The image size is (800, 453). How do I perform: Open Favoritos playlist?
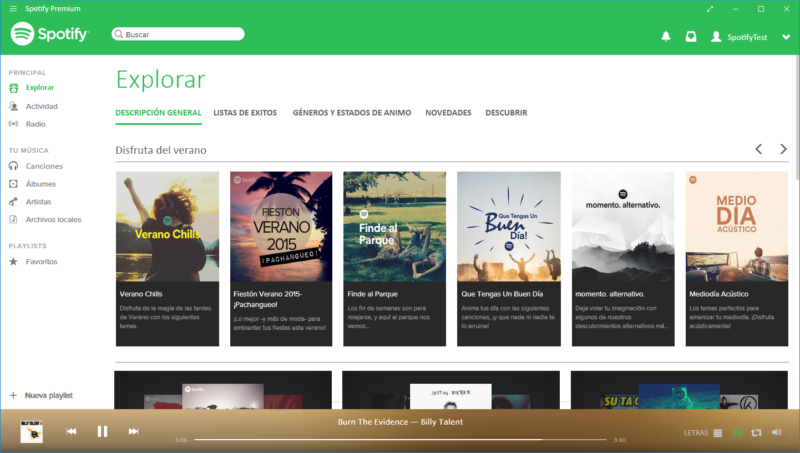(x=42, y=262)
